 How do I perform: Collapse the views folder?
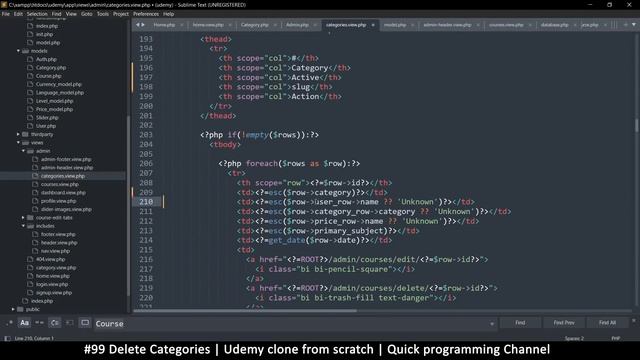click(18, 142)
